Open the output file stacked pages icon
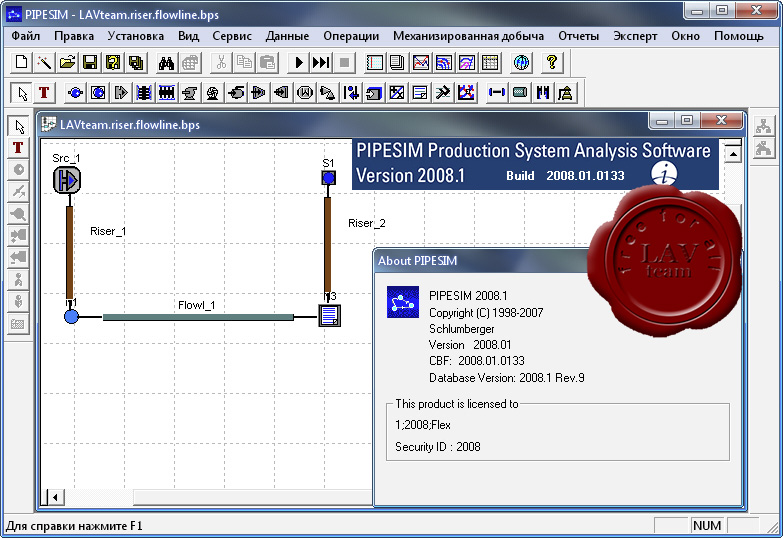Screen dimensions: 783x538 pyautogui.click(x=398, y=62)
